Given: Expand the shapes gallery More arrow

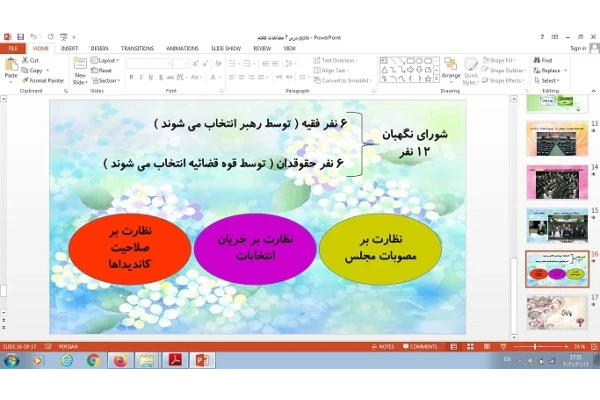Looking at the screenshot, I should 436,79.
